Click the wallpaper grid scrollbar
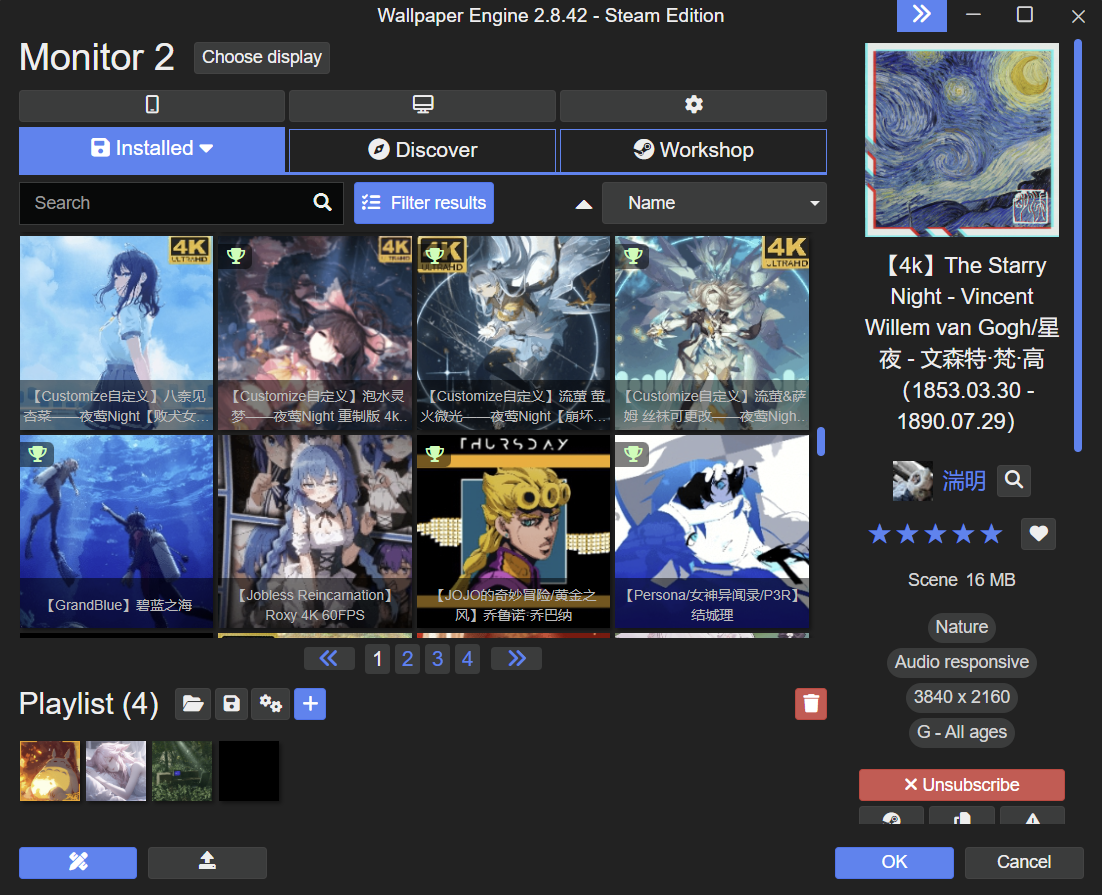Viewport: 1102px width, 895px height. 821,442
